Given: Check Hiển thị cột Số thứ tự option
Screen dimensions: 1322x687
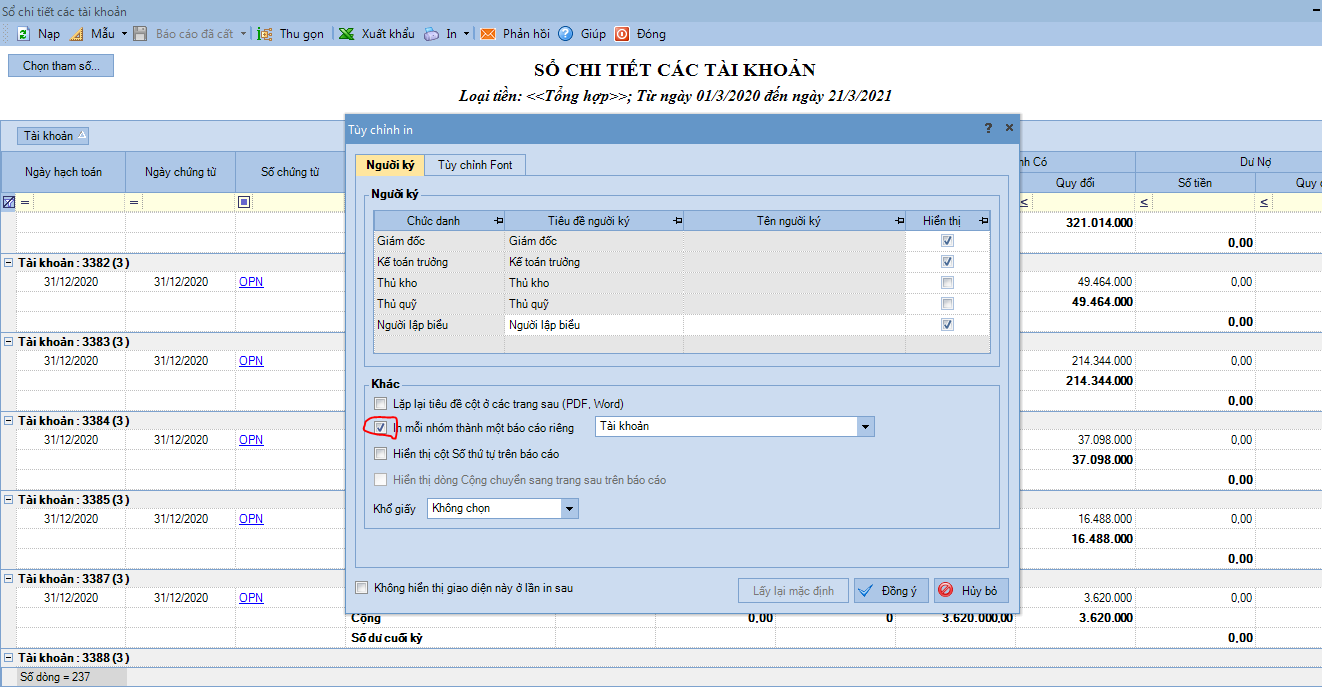Looking at the screenshot, I should point(380,454).
